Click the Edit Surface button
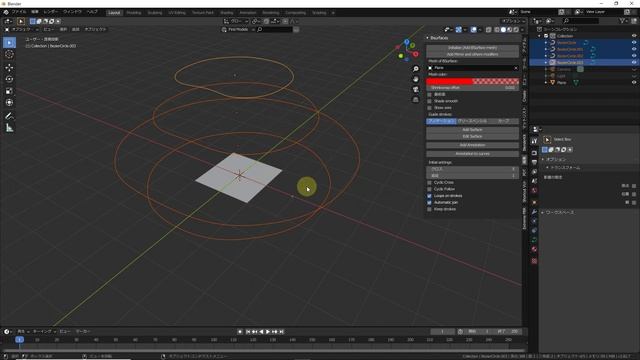 [473, 136]
